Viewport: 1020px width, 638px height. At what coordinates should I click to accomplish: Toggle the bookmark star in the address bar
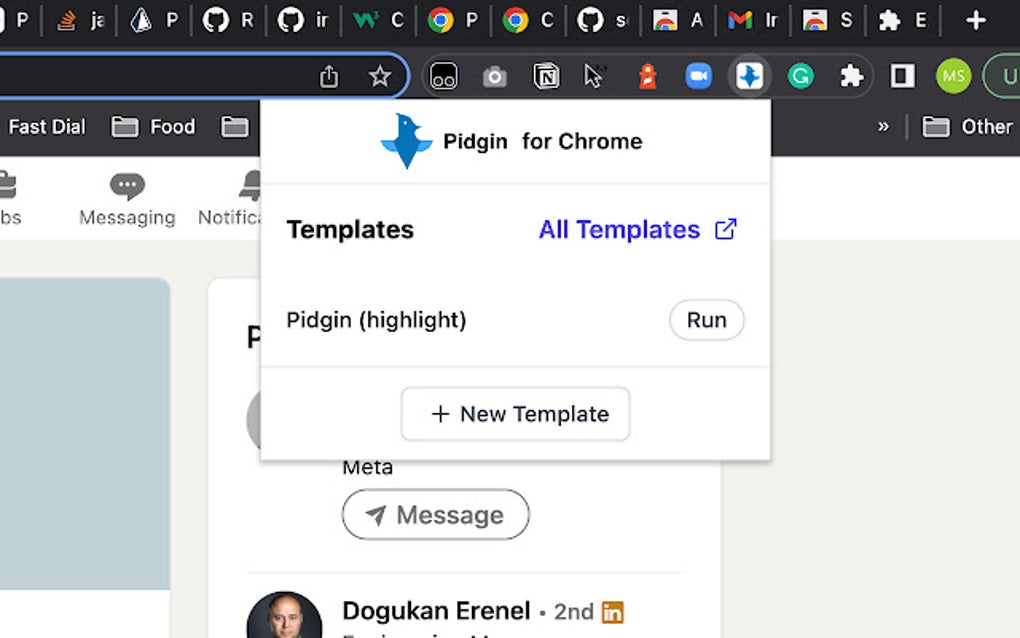(x=380, y=75)
